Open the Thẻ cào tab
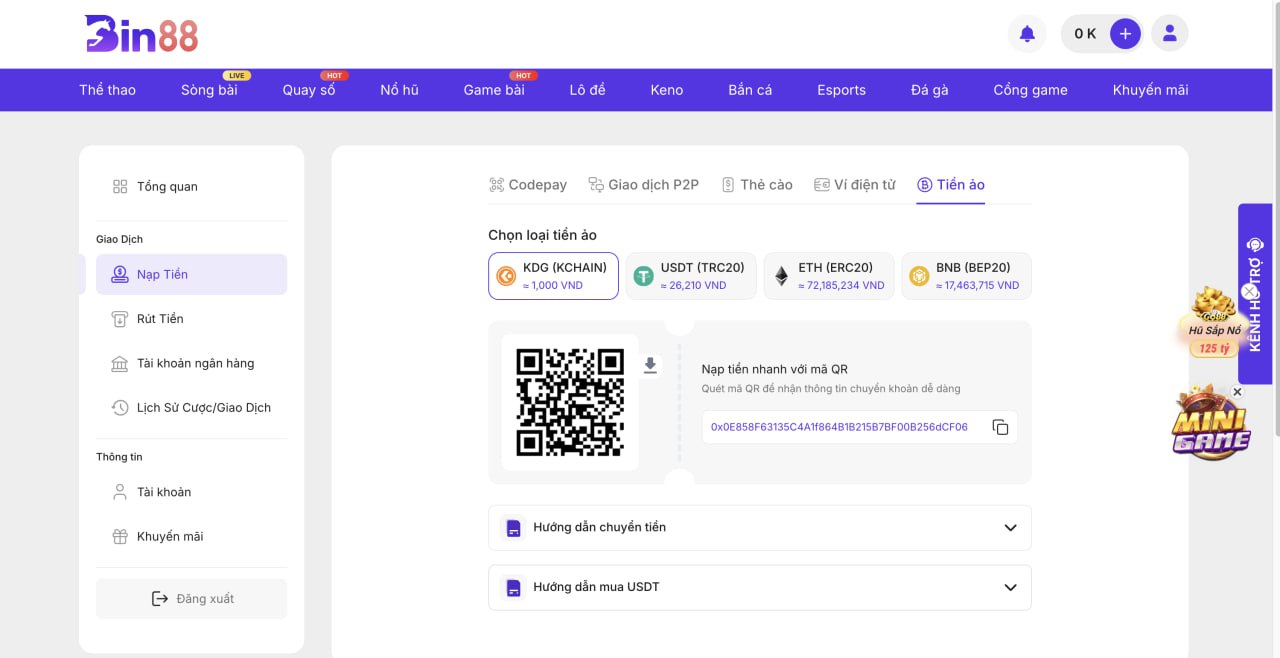The width and height of the screenshot is (1280, 658). pos(757,185)
